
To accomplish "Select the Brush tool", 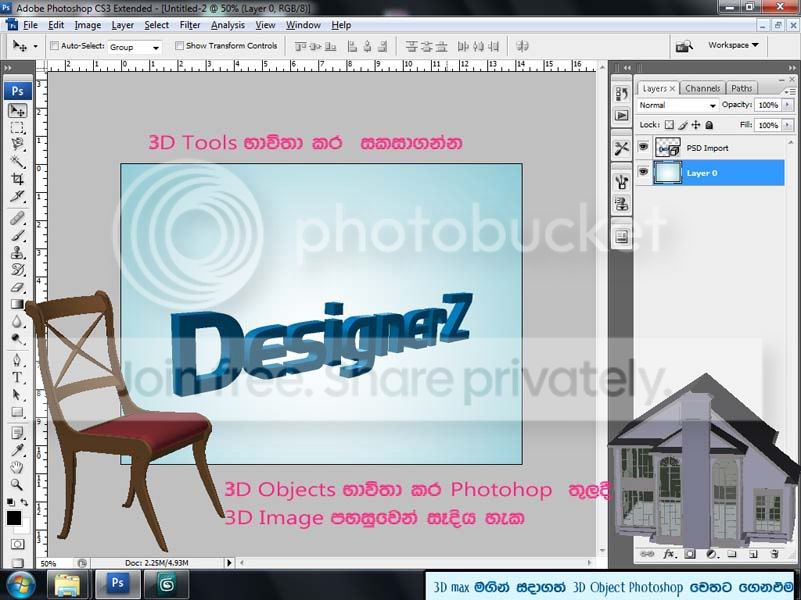I will [x=17, y=235].
